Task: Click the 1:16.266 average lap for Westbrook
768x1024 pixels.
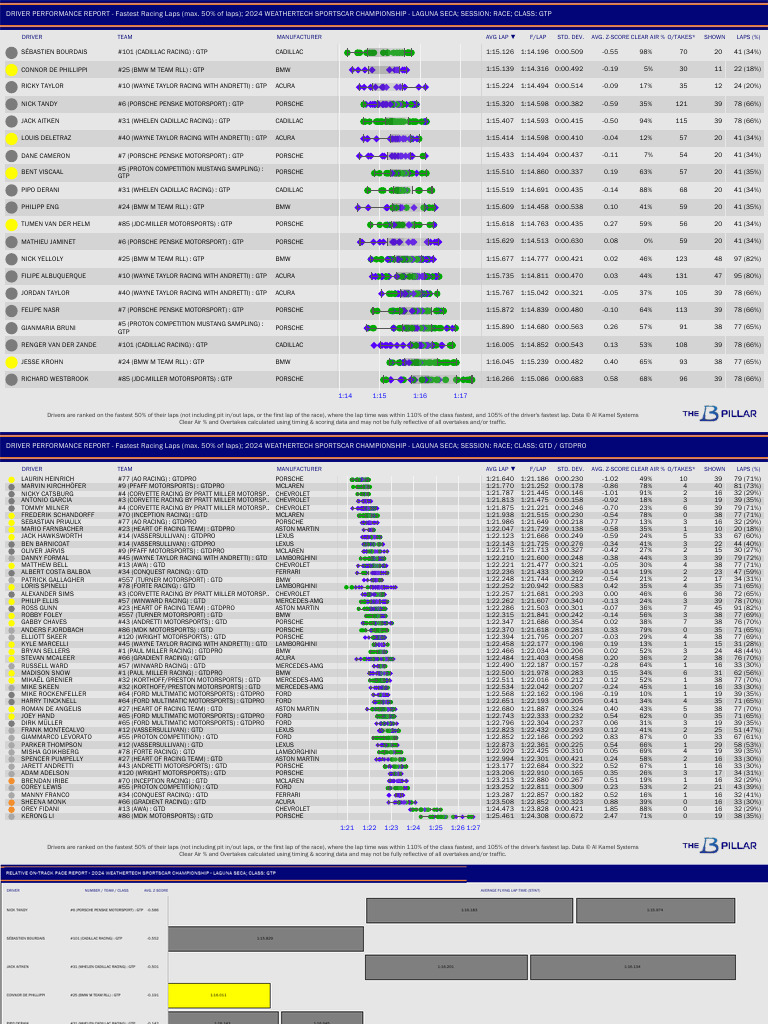Action: pyautogui.click(x=500, y=379)
